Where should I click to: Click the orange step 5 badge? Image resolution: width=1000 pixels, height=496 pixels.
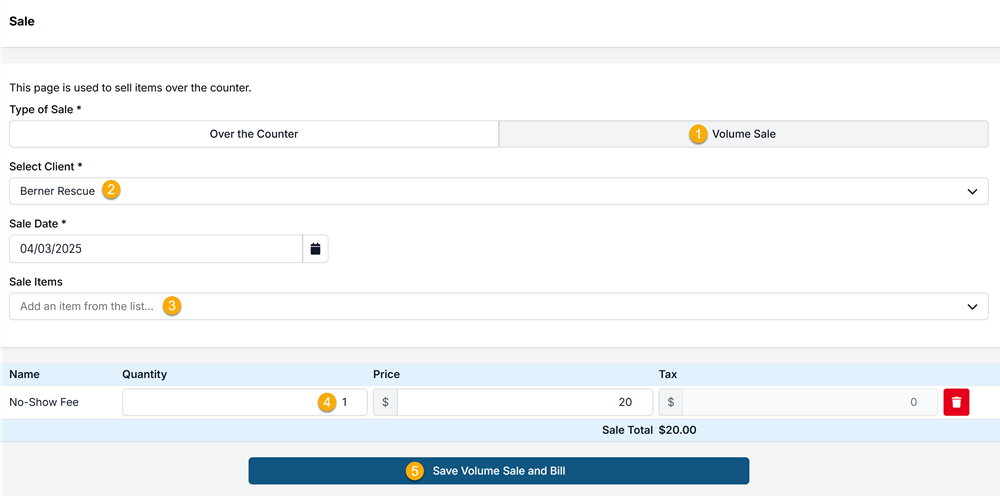click(415, 470)
